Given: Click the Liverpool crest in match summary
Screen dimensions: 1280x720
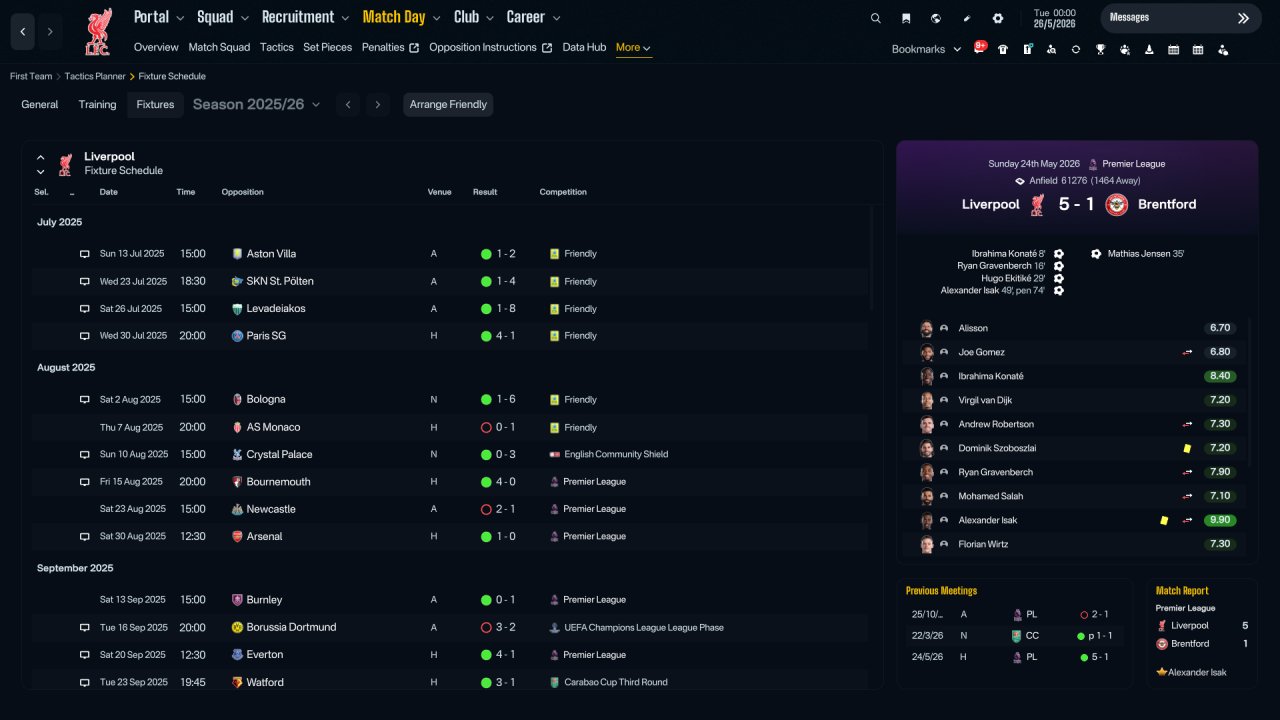Looking at the screenshot, I should (1037, 204).
